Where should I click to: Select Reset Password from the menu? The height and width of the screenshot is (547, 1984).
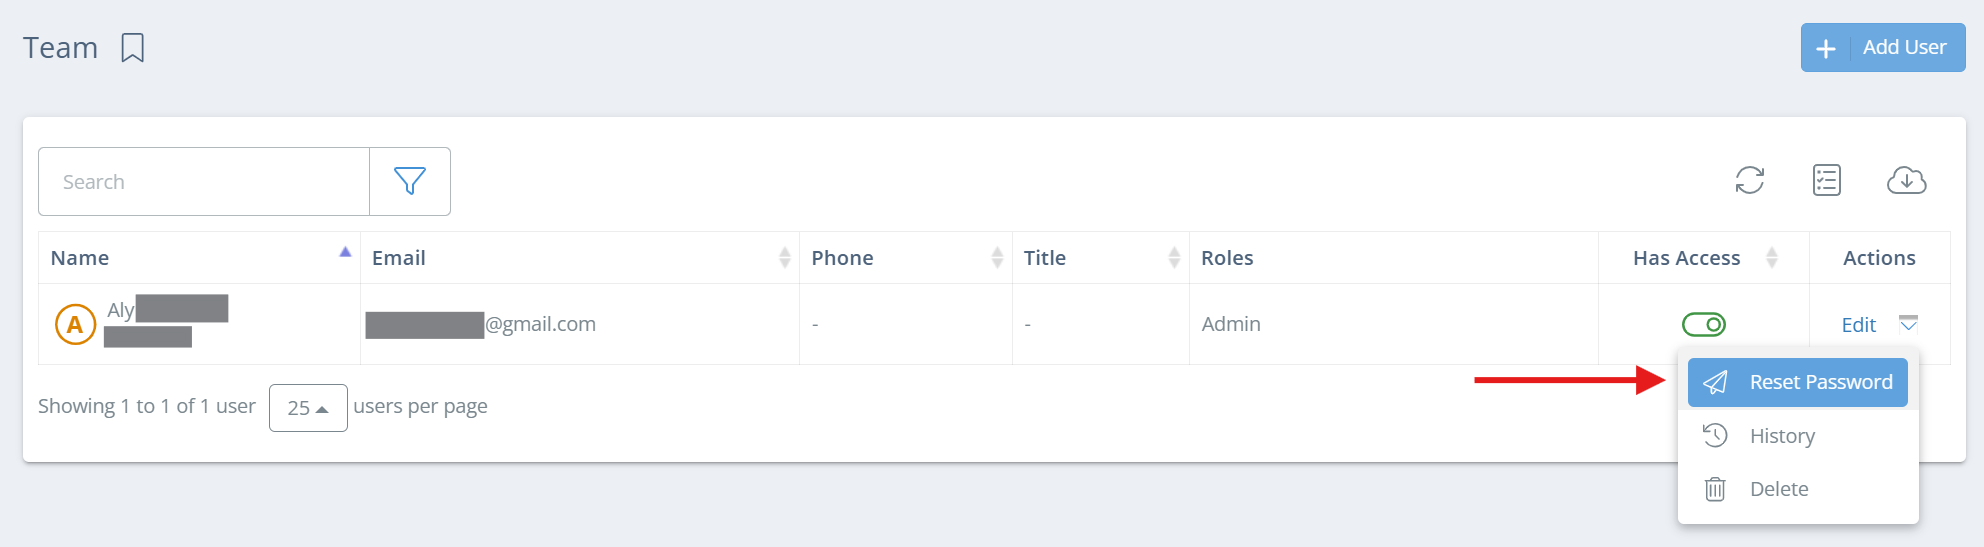[x=1797, y=382]
